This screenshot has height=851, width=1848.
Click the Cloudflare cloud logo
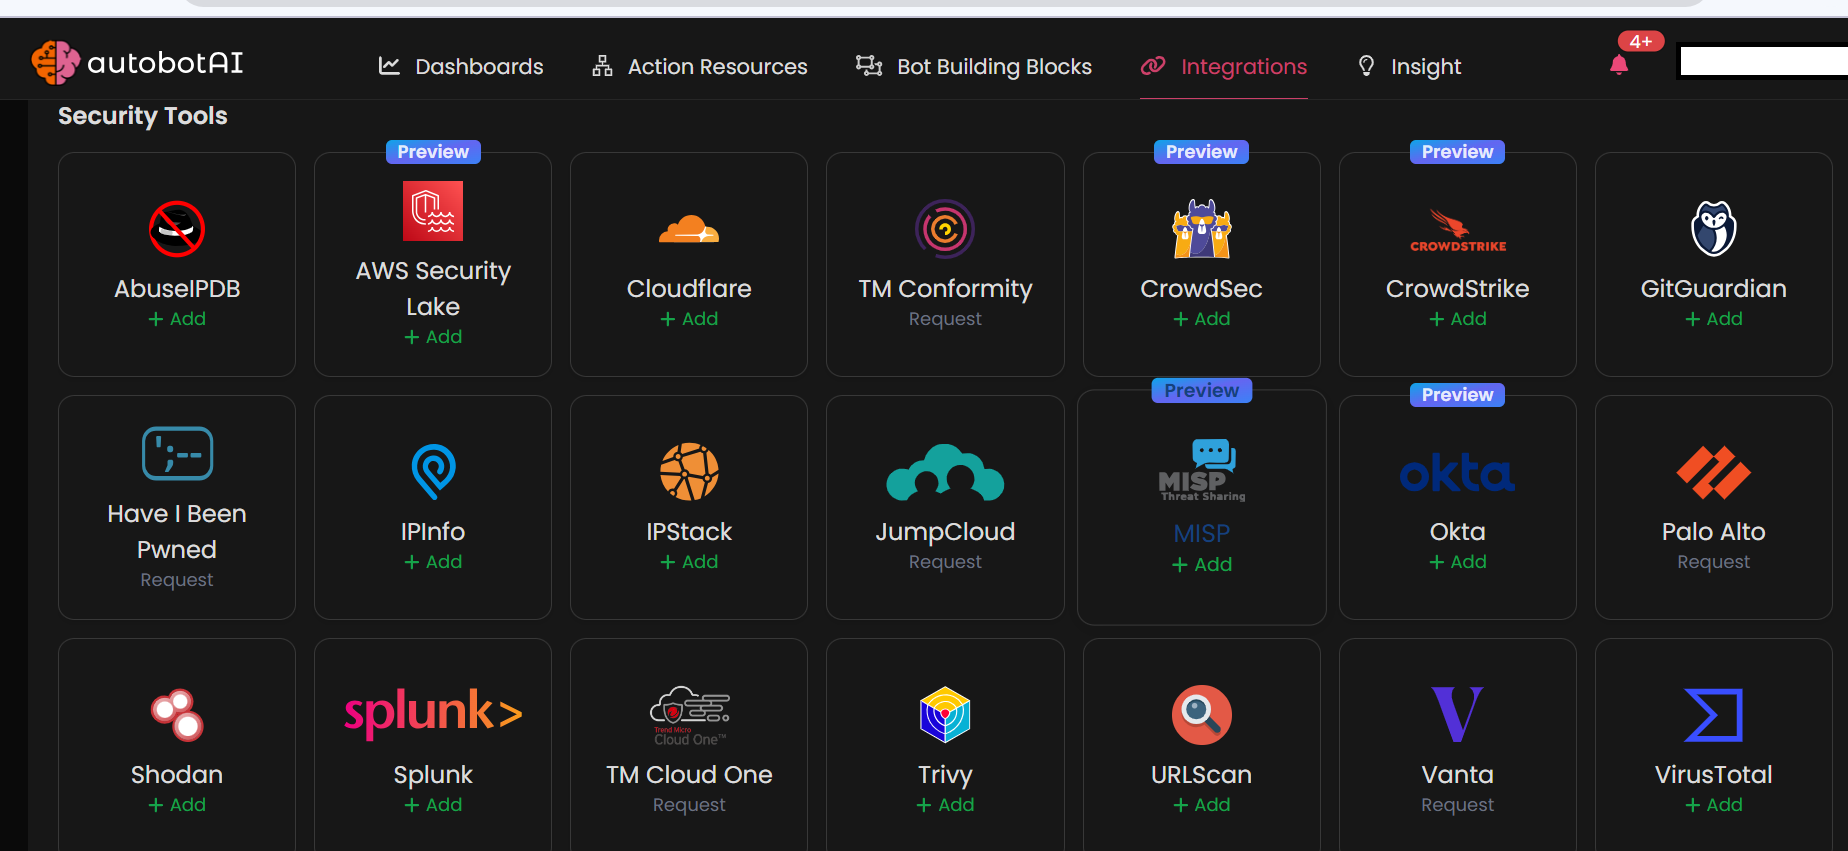coord(689,230)
